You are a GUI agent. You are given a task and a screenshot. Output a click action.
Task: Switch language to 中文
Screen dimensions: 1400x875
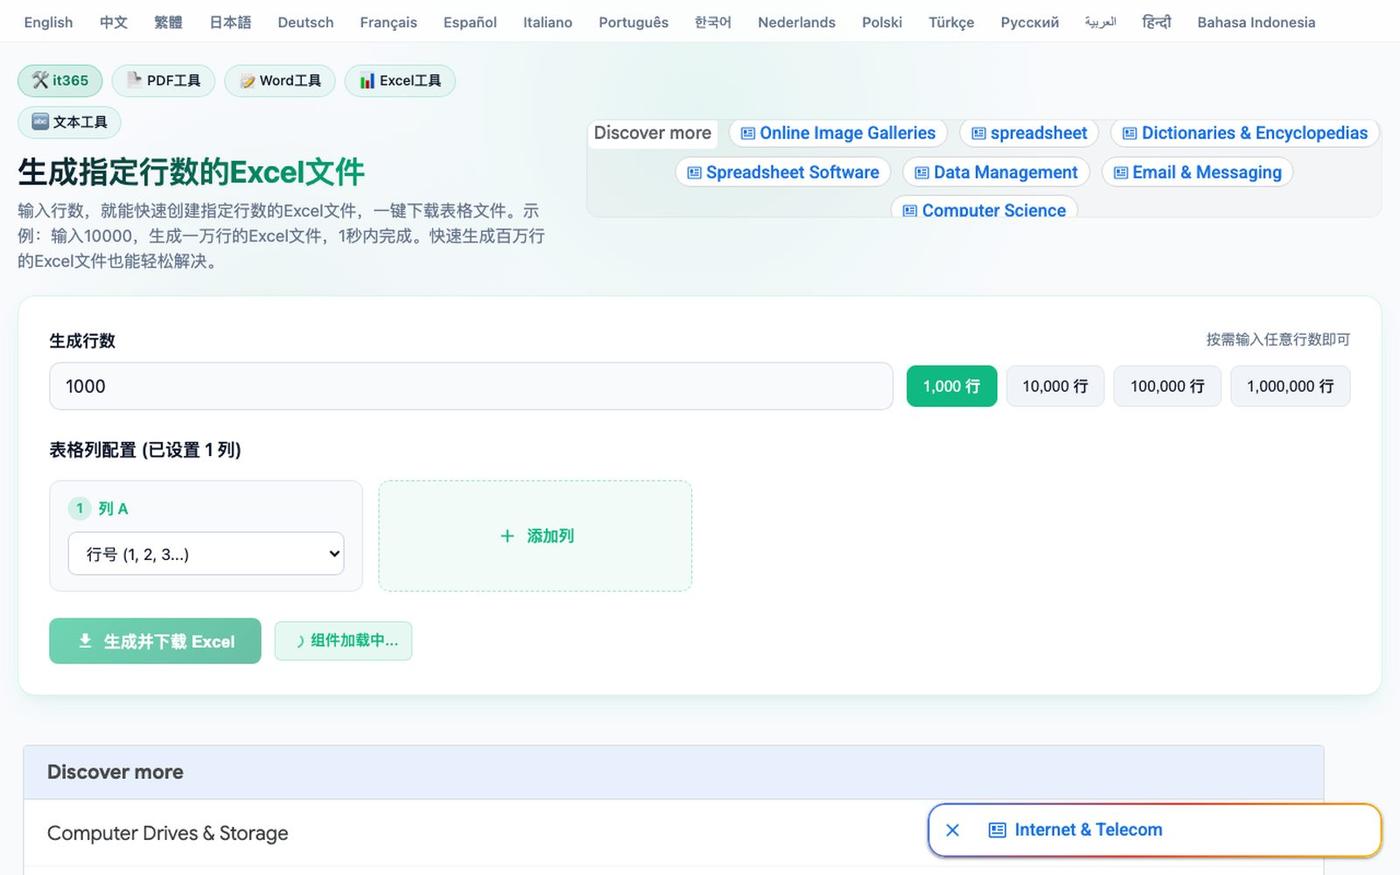pos(113,22)
